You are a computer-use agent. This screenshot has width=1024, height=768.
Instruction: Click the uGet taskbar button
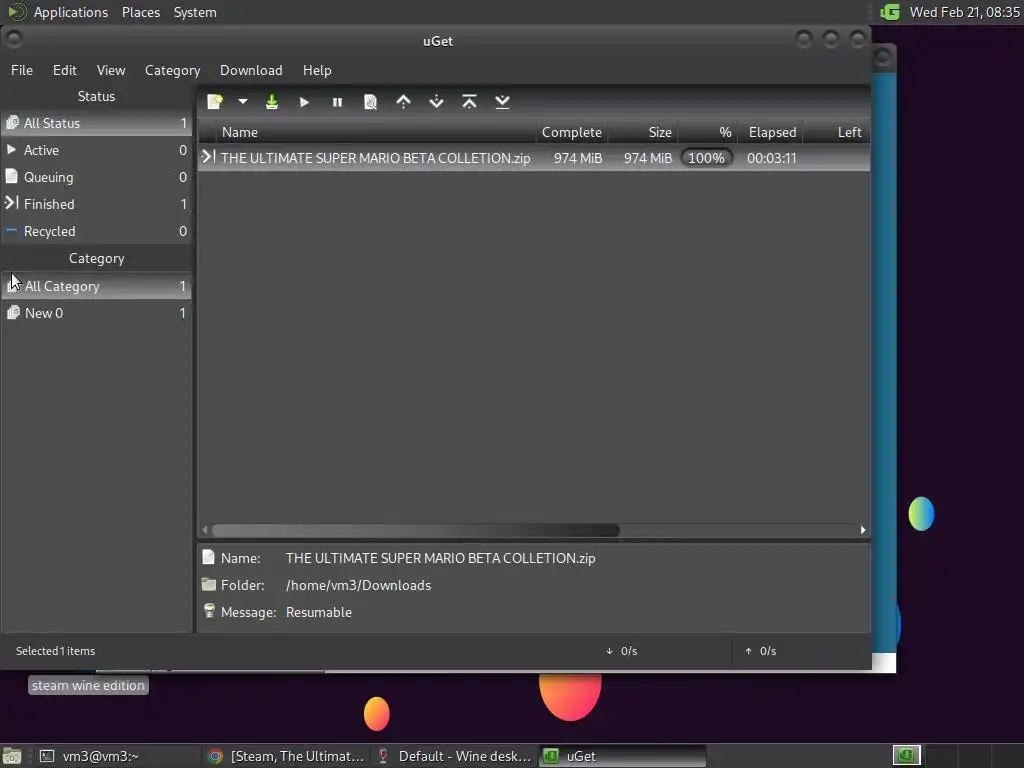624,756
